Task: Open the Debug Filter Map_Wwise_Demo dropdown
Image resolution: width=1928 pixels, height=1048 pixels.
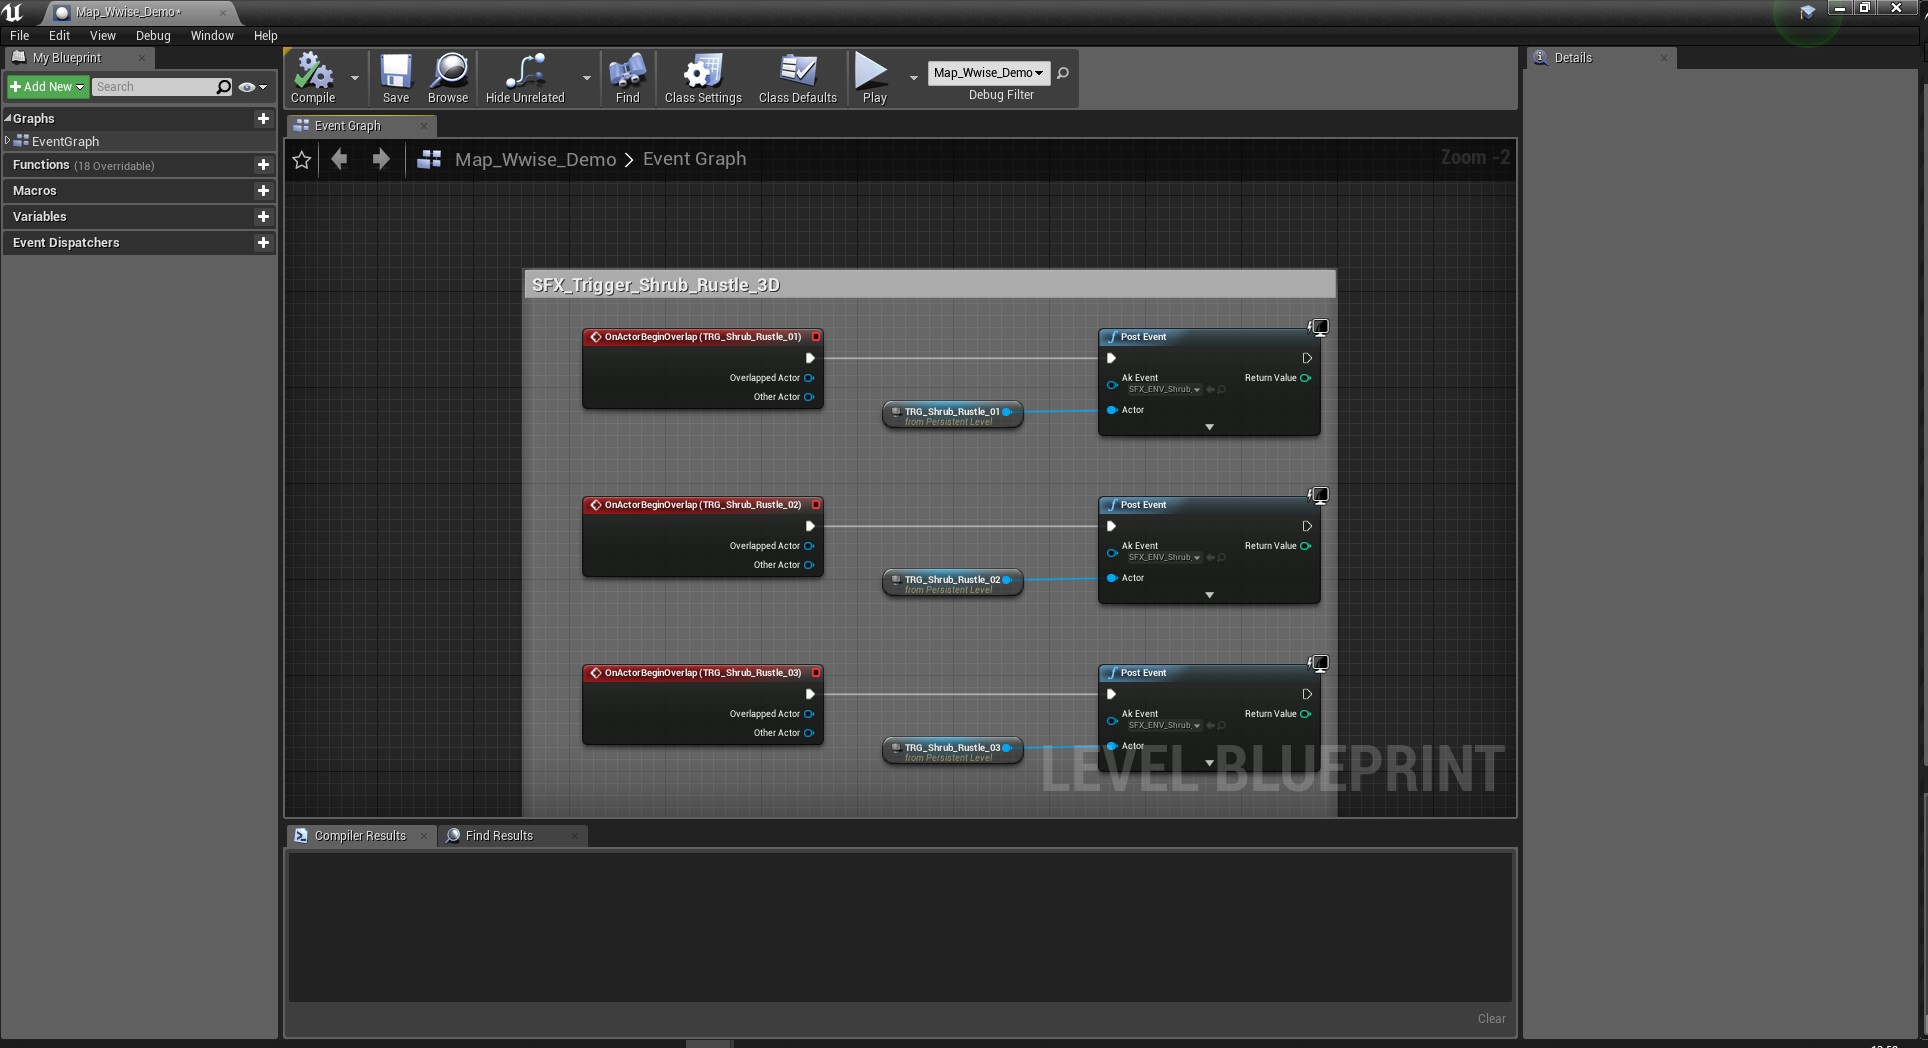Action: pos(988,73)
